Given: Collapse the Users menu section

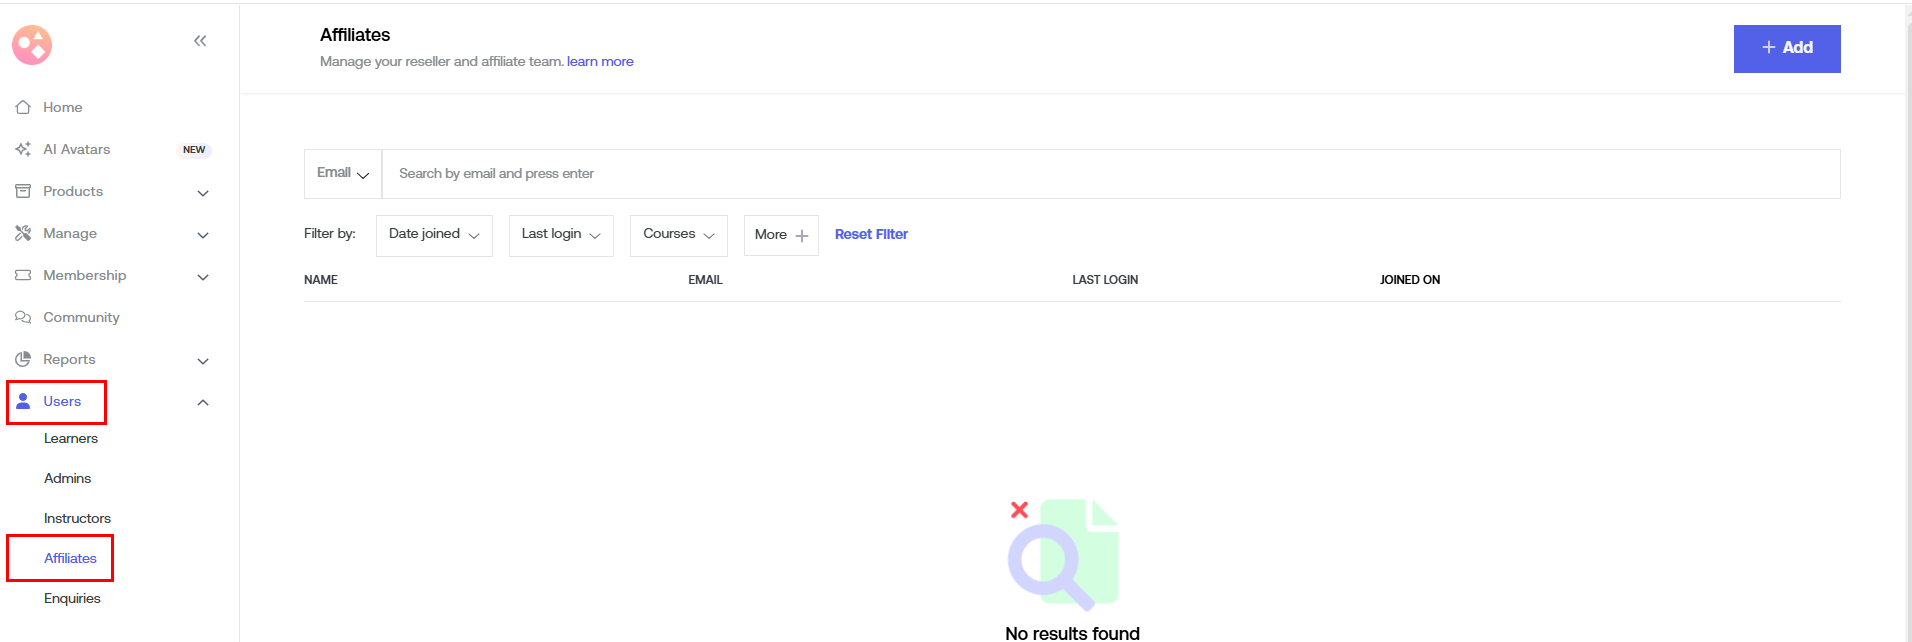Looking at the screenshot, I should click(x=203, y=402).
